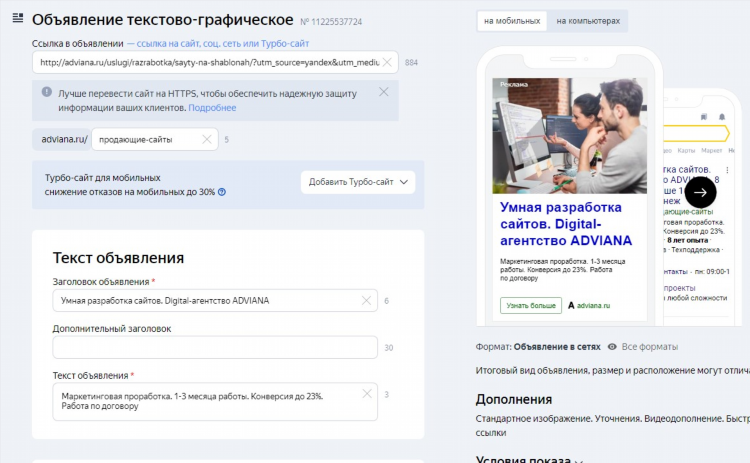Switch to the 'на компьютерах' preview tab
Image resolution: width=750 pixels, height=463 pixels.
(588, 21)
